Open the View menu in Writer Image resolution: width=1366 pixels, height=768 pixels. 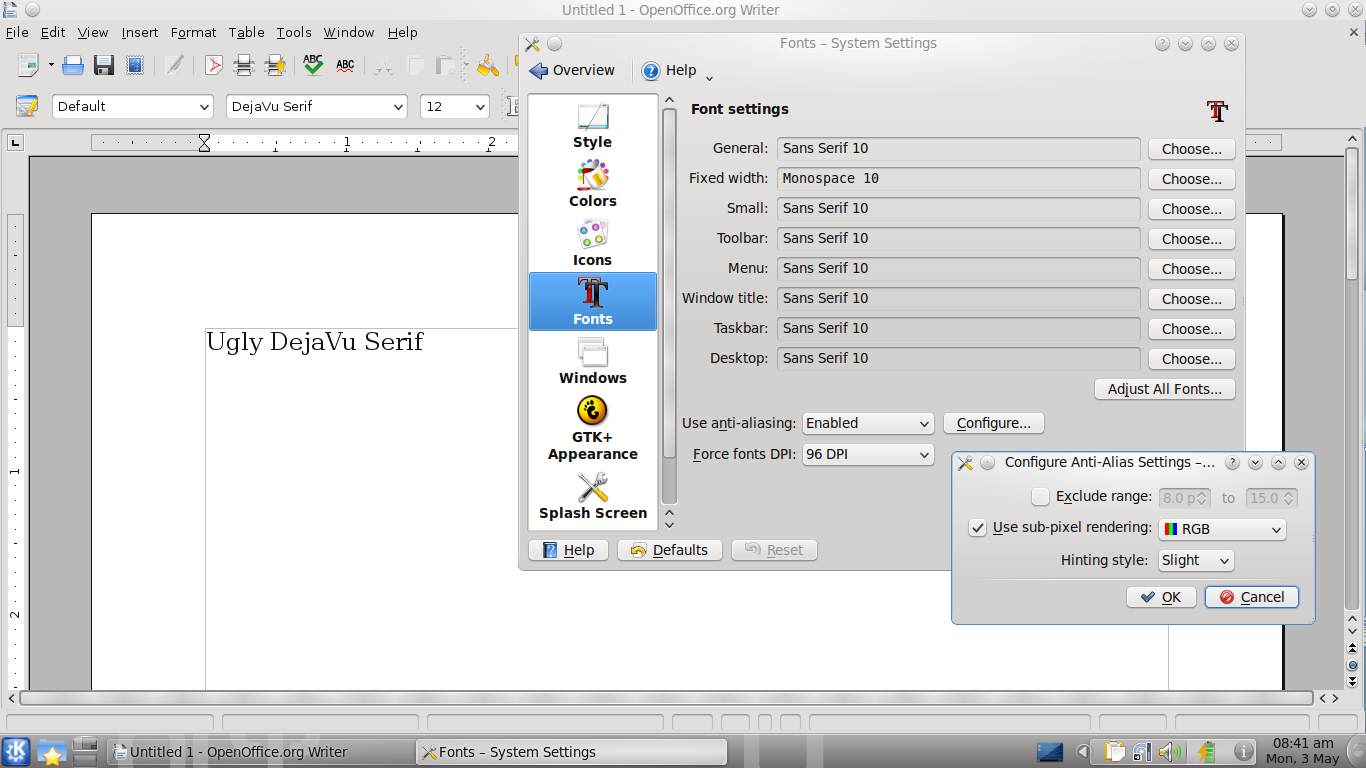point(93,32)
